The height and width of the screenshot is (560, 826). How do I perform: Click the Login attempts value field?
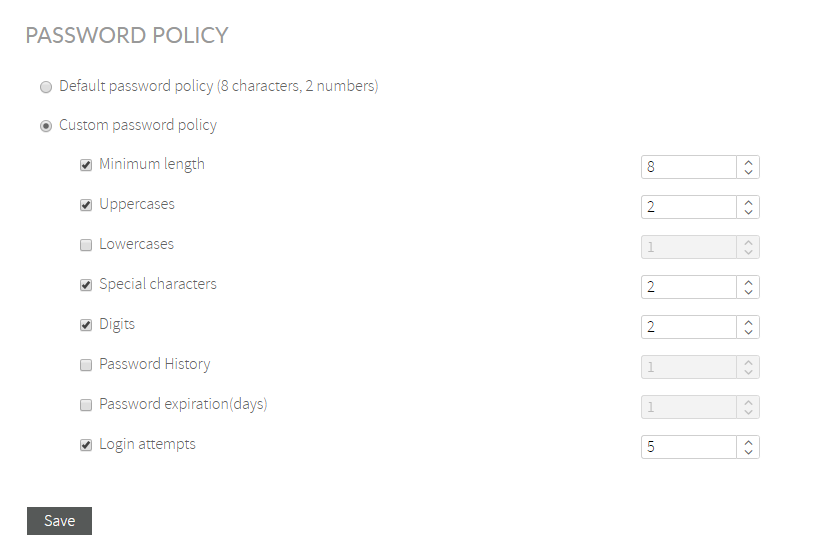pyautogui.click(x=689, y=447)
